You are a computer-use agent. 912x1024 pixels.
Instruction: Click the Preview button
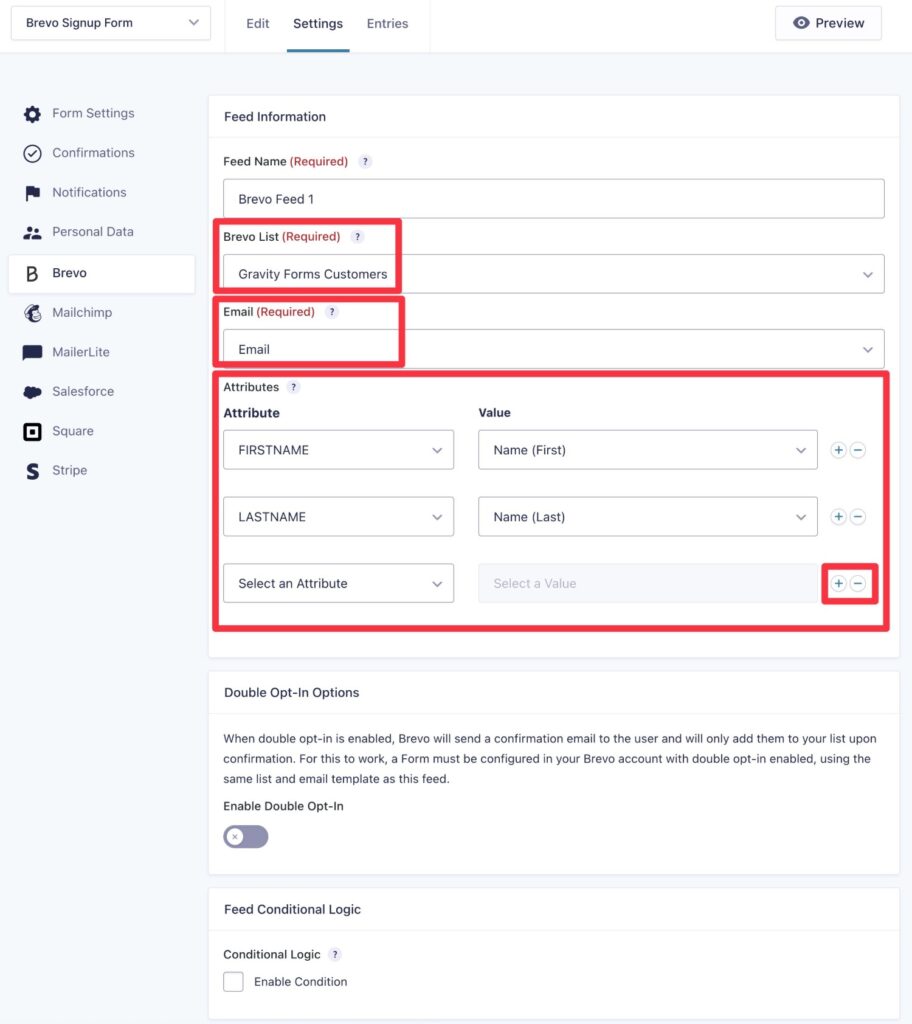pyautogui.click(x=828, y=22)
